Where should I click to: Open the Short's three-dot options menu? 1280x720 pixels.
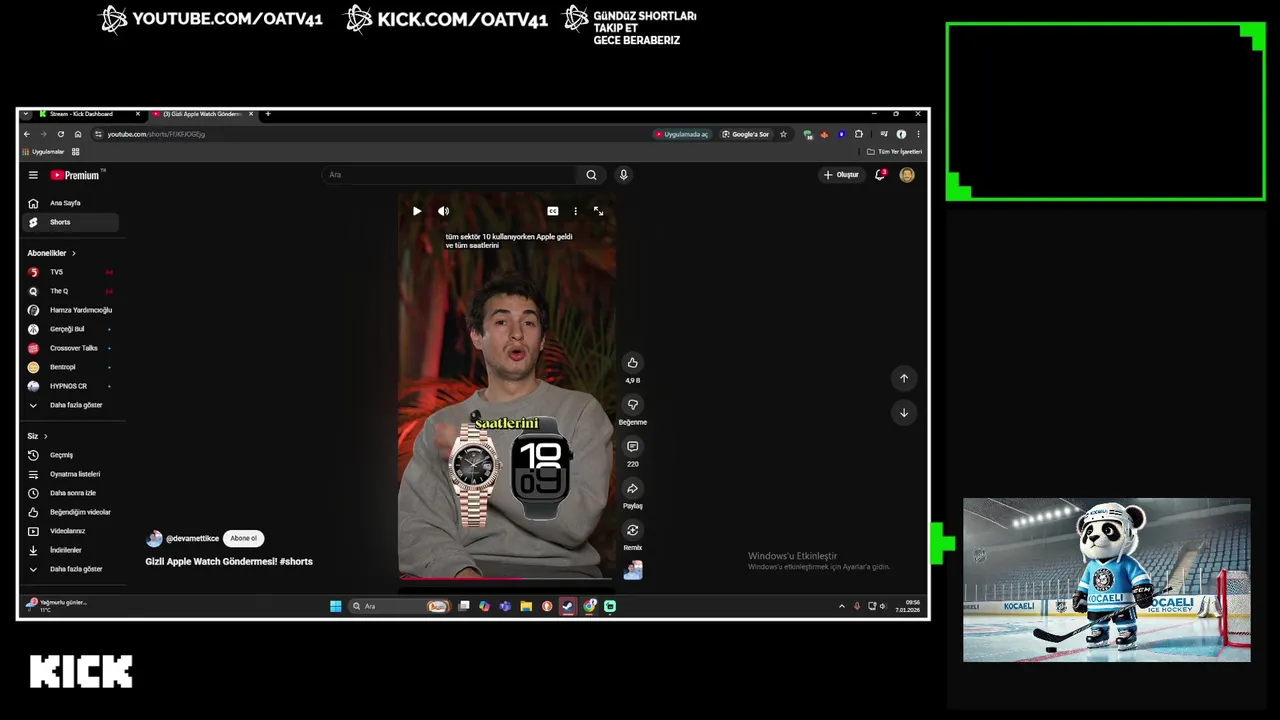tap(575, 211)
